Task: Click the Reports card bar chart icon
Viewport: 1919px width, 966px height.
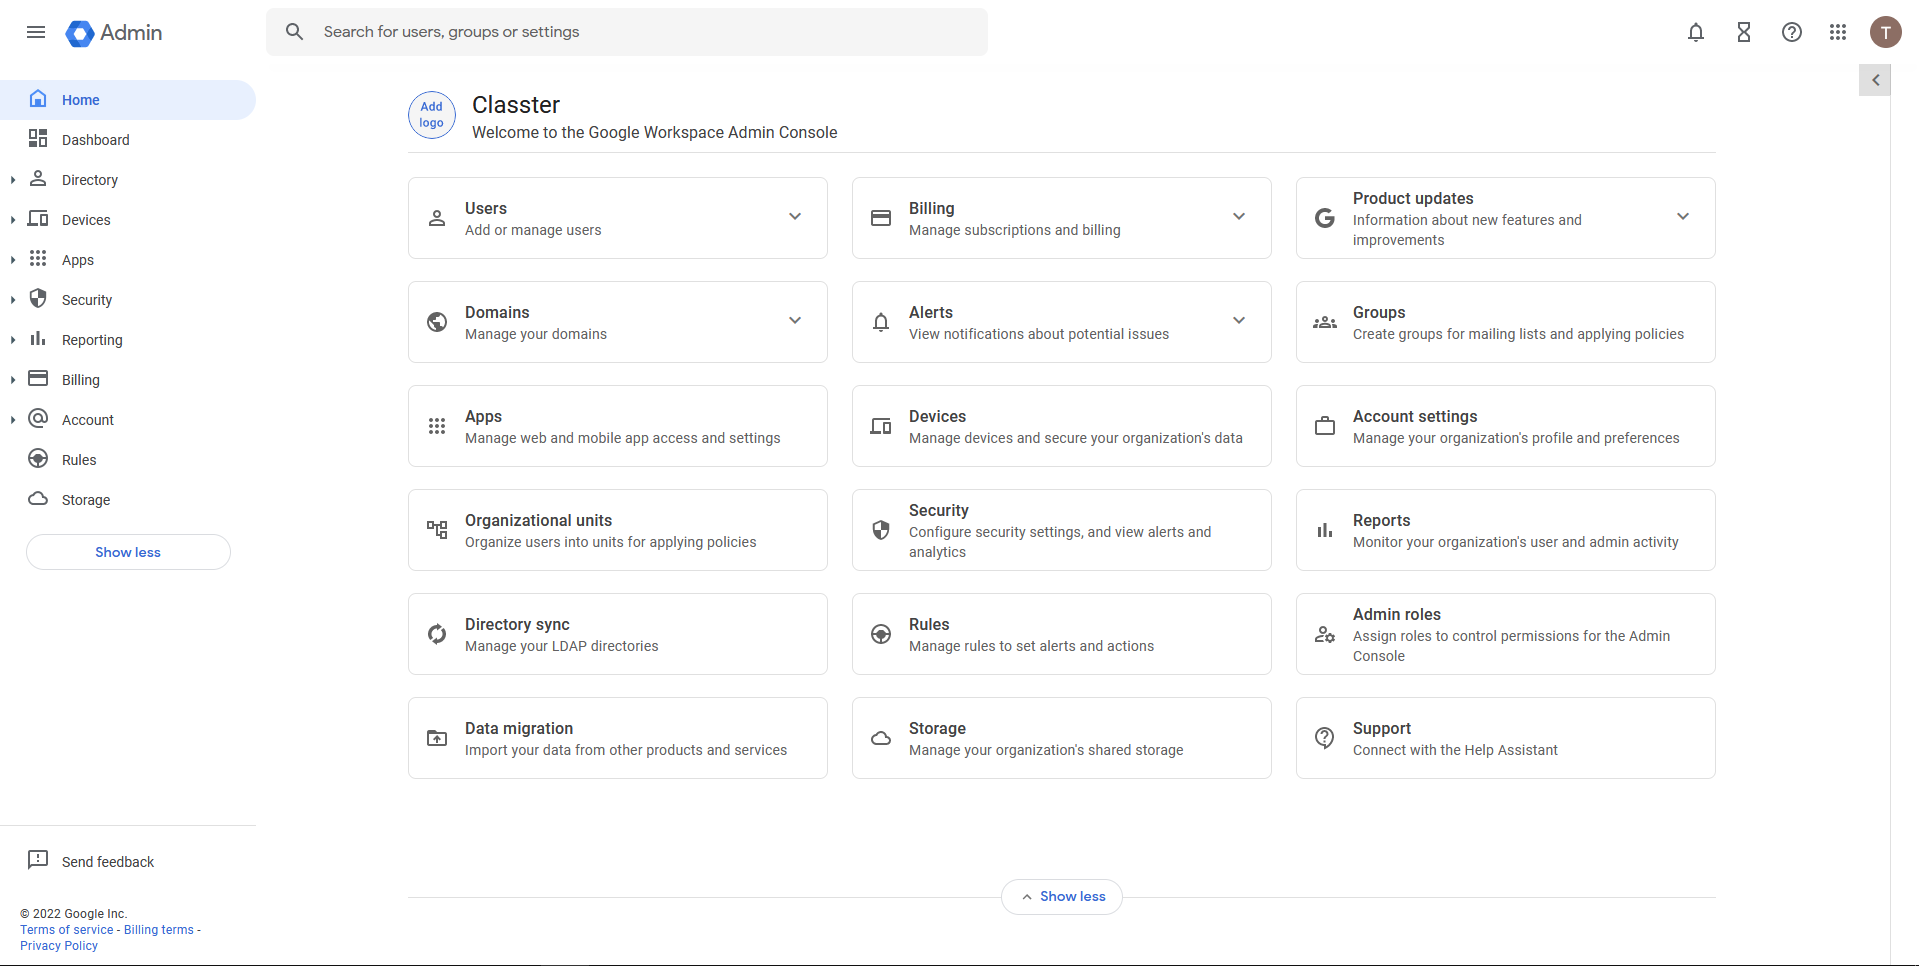Action: [1325, 530]
